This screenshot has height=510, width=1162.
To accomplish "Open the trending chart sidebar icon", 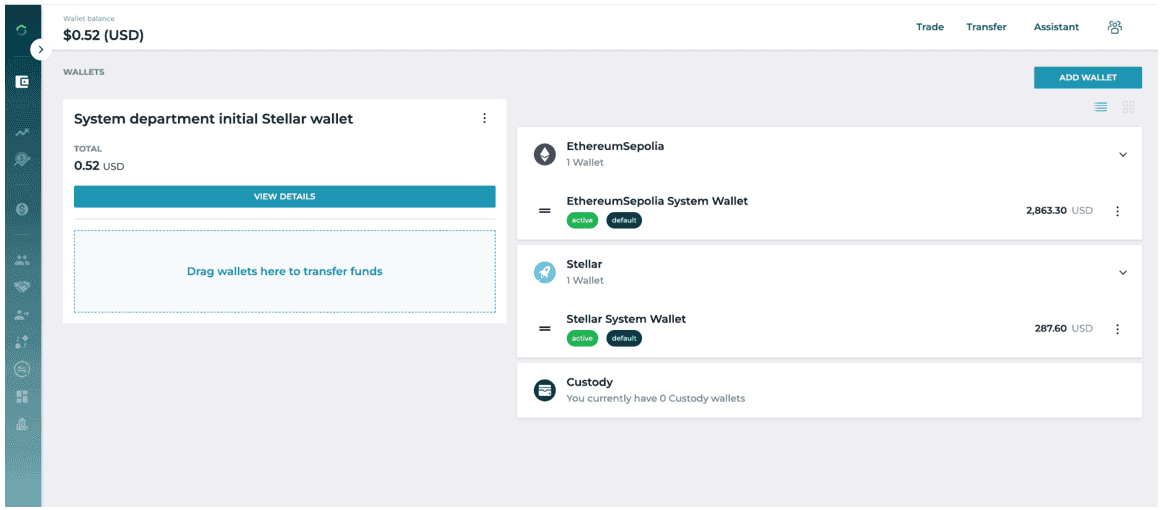I will (x=22, y=133).
